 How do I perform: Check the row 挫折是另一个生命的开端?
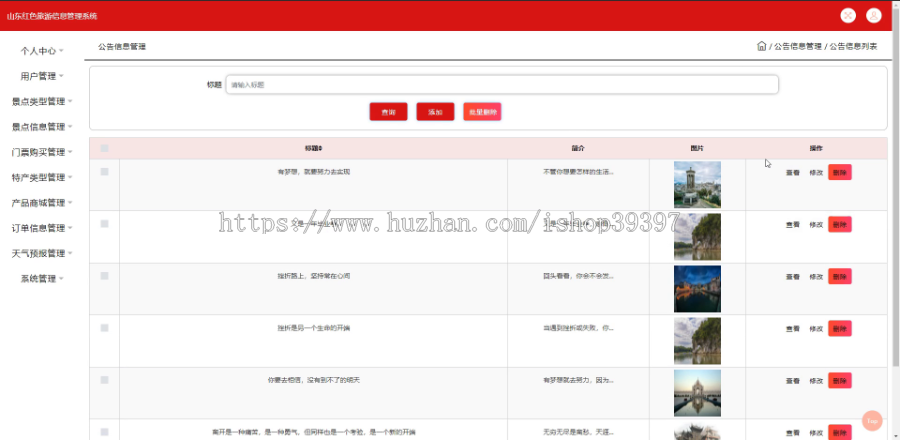[x=104, y=328]
